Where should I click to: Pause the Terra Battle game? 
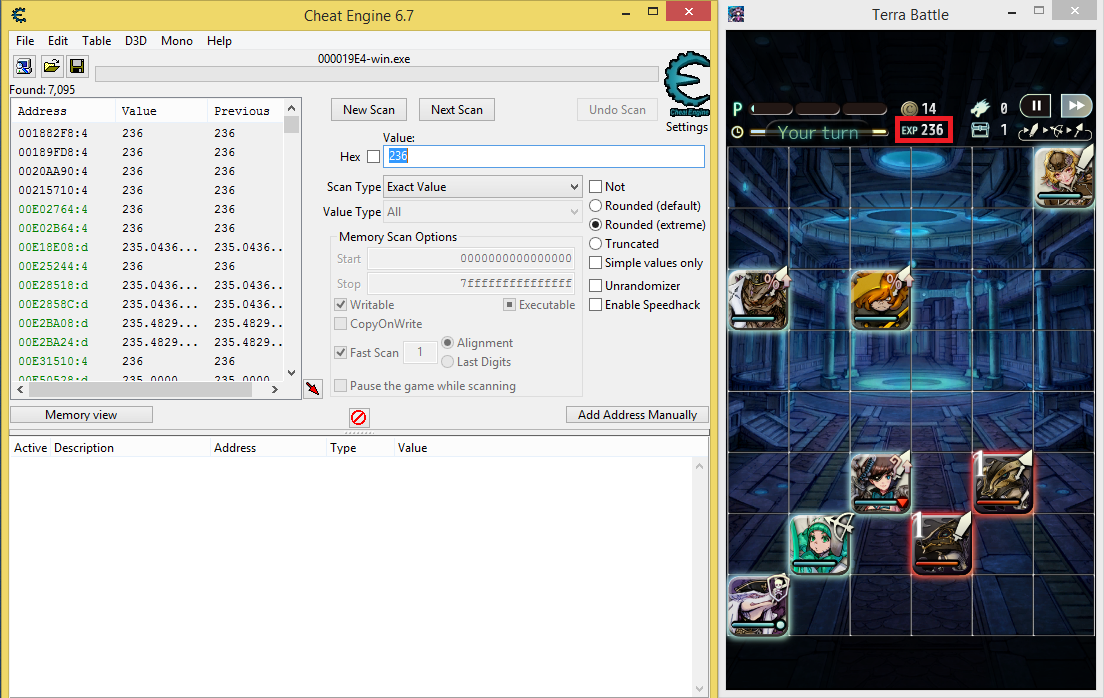click(1036, 105)
